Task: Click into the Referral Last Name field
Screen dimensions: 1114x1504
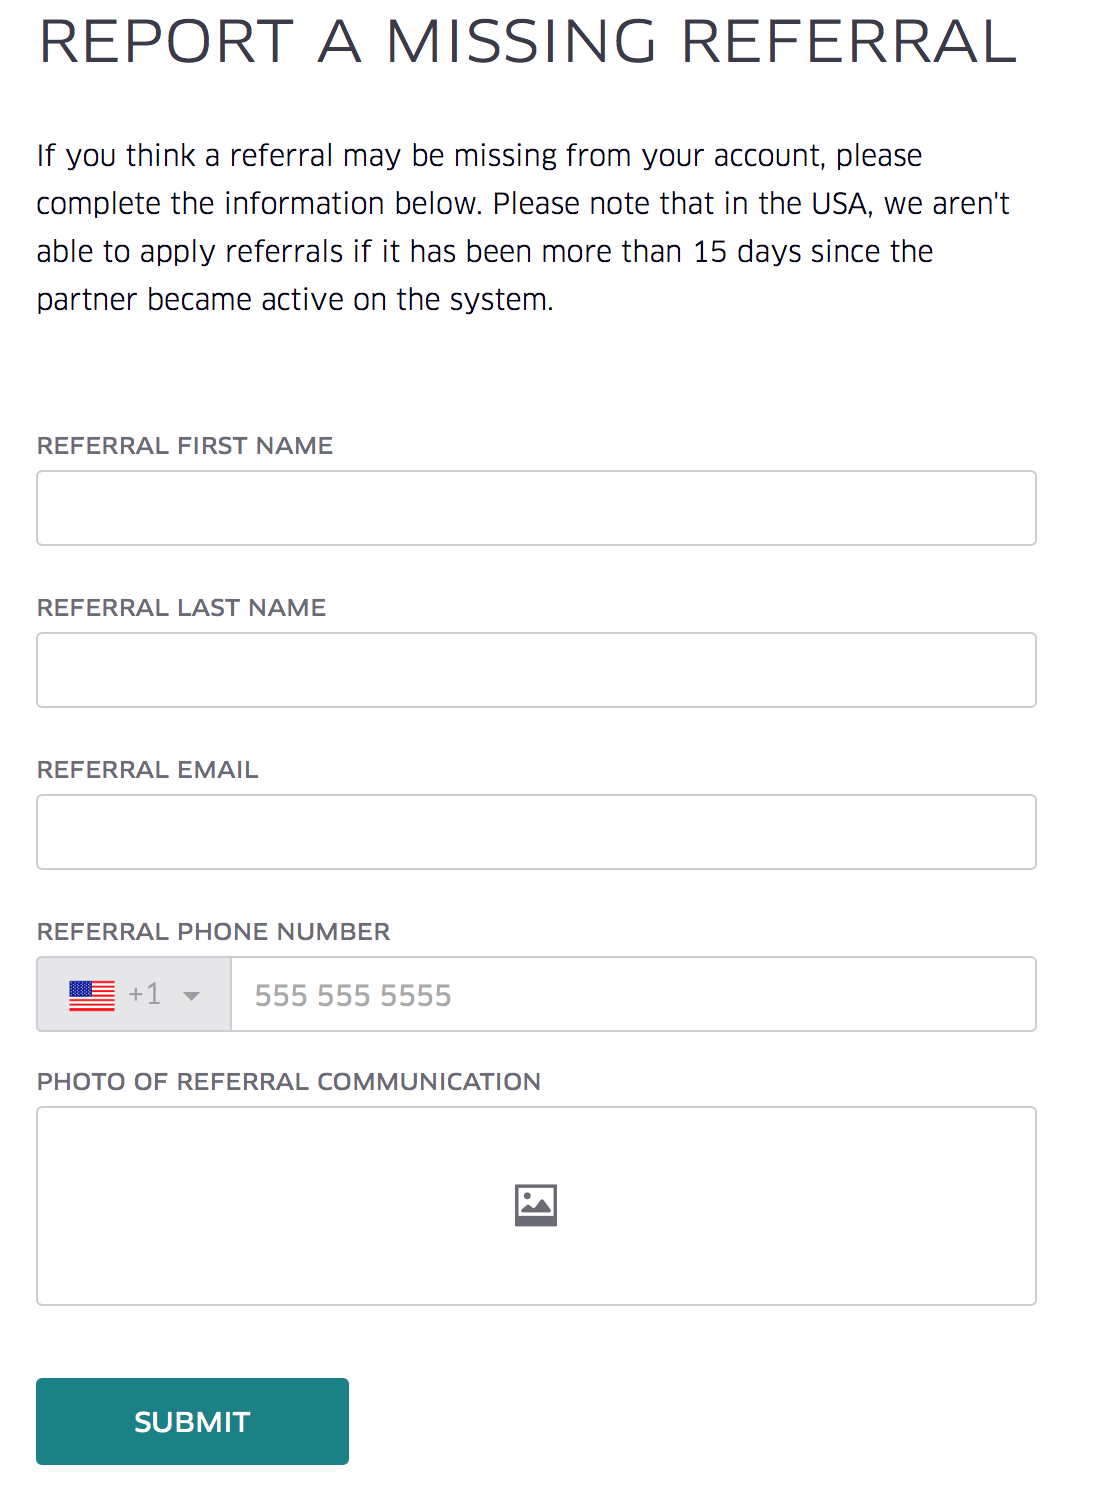Action: click(536, 670)
